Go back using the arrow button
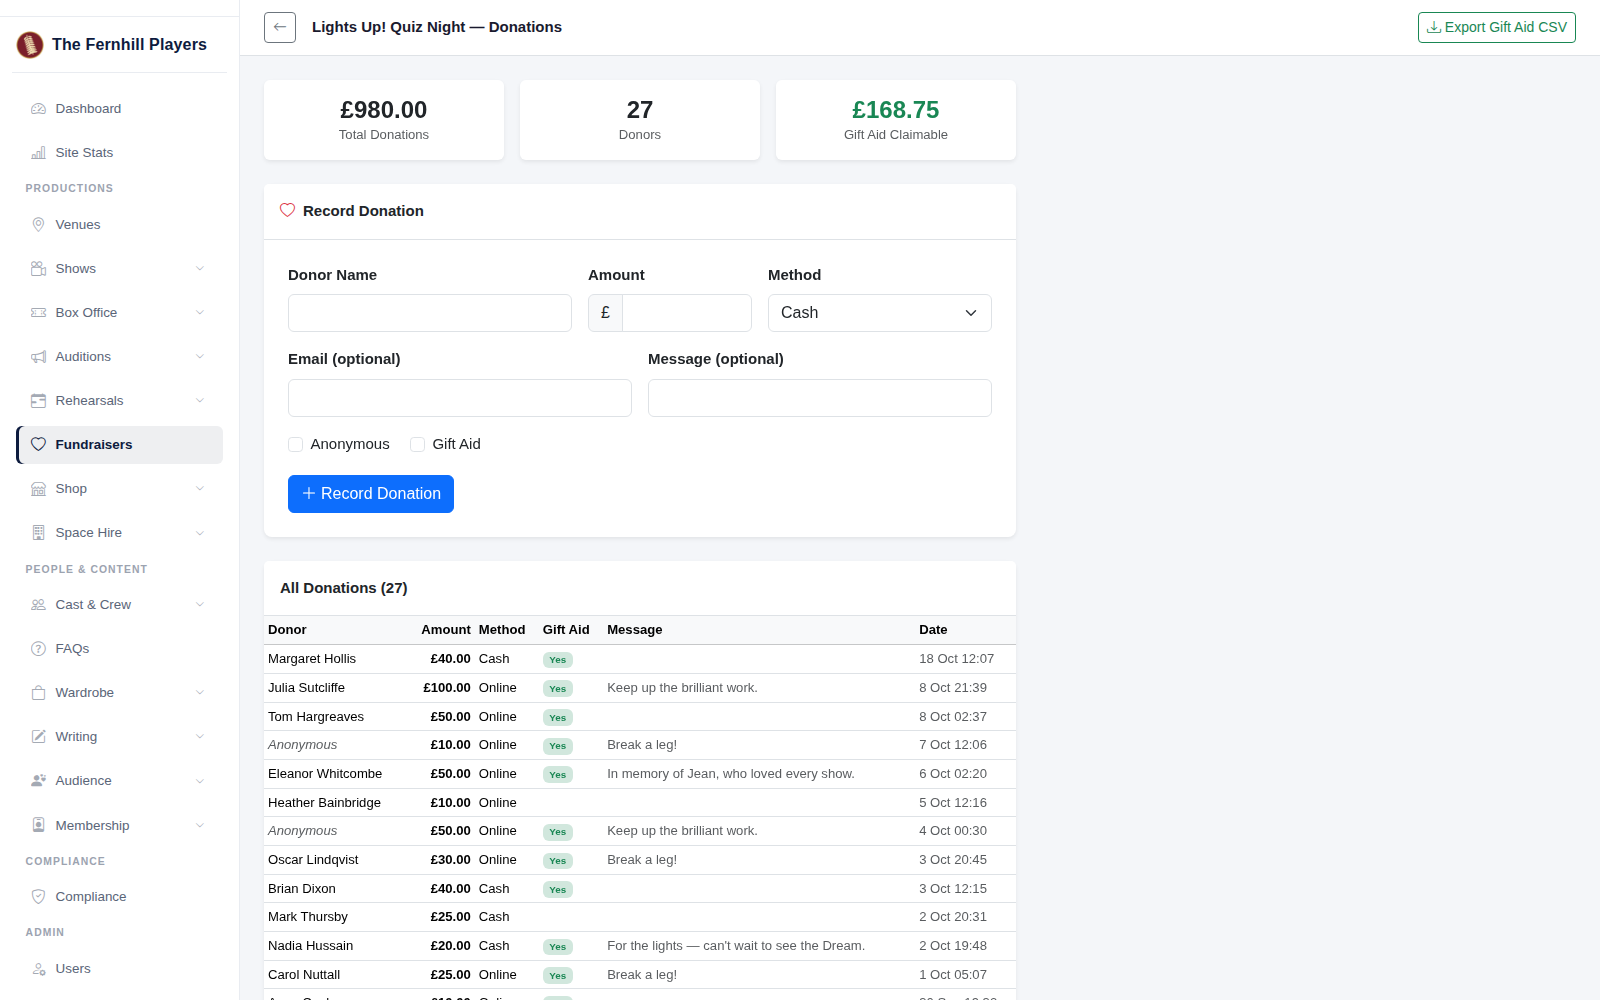This screenshot has width=1600, height=1000. [280, 27]
